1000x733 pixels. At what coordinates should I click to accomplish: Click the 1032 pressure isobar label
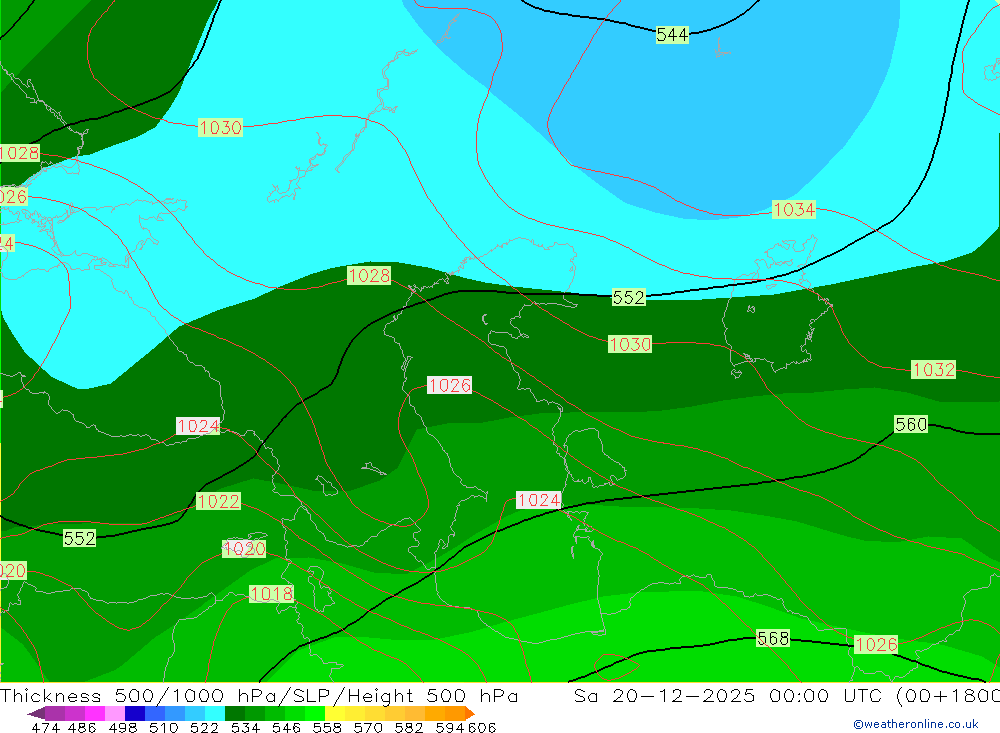[933, 369]
